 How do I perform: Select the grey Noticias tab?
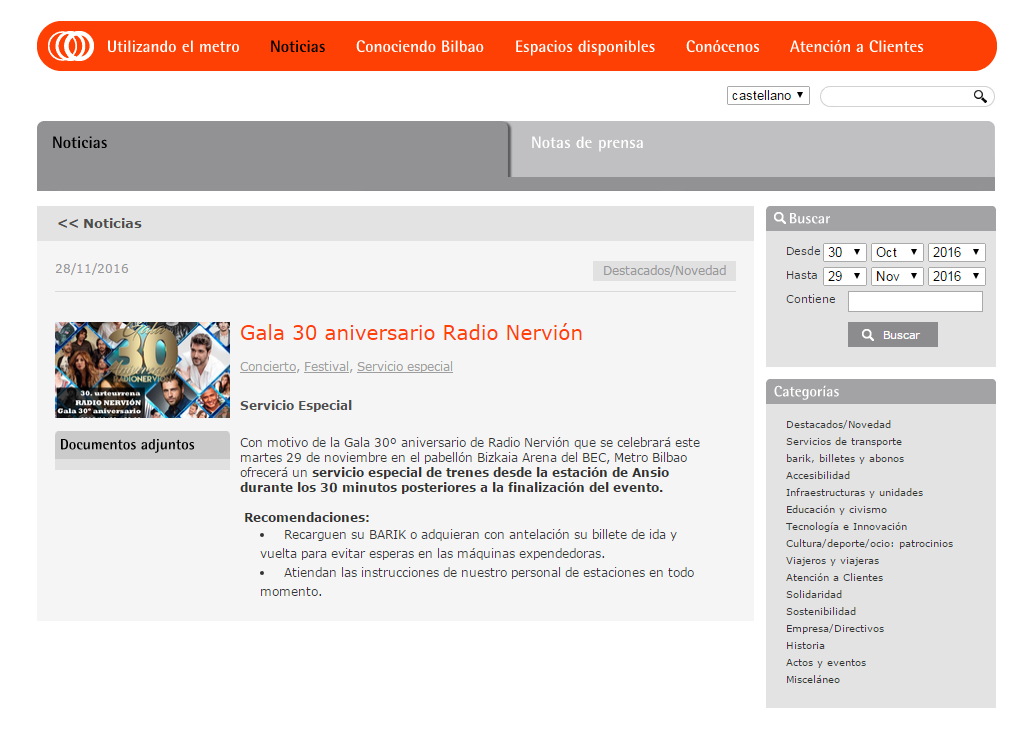tap(273, 149)
